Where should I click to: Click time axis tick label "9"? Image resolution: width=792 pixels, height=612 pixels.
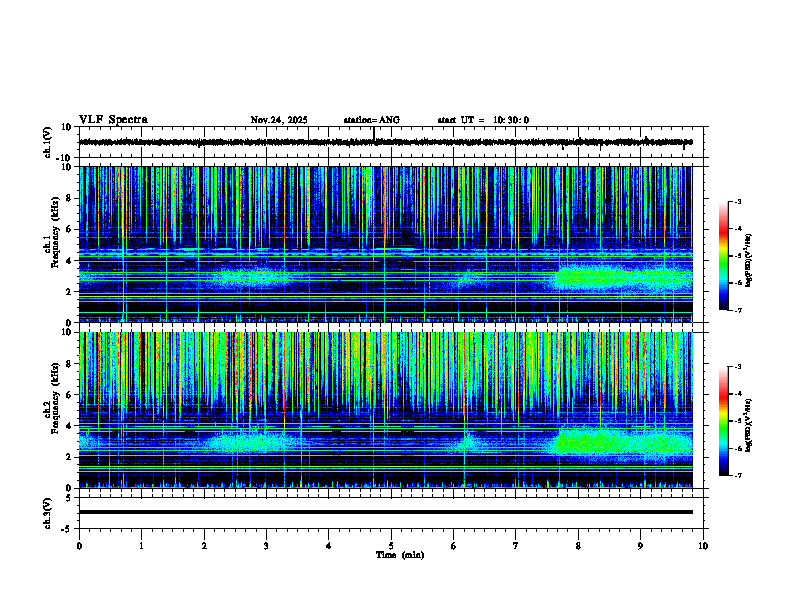(640, 546)
